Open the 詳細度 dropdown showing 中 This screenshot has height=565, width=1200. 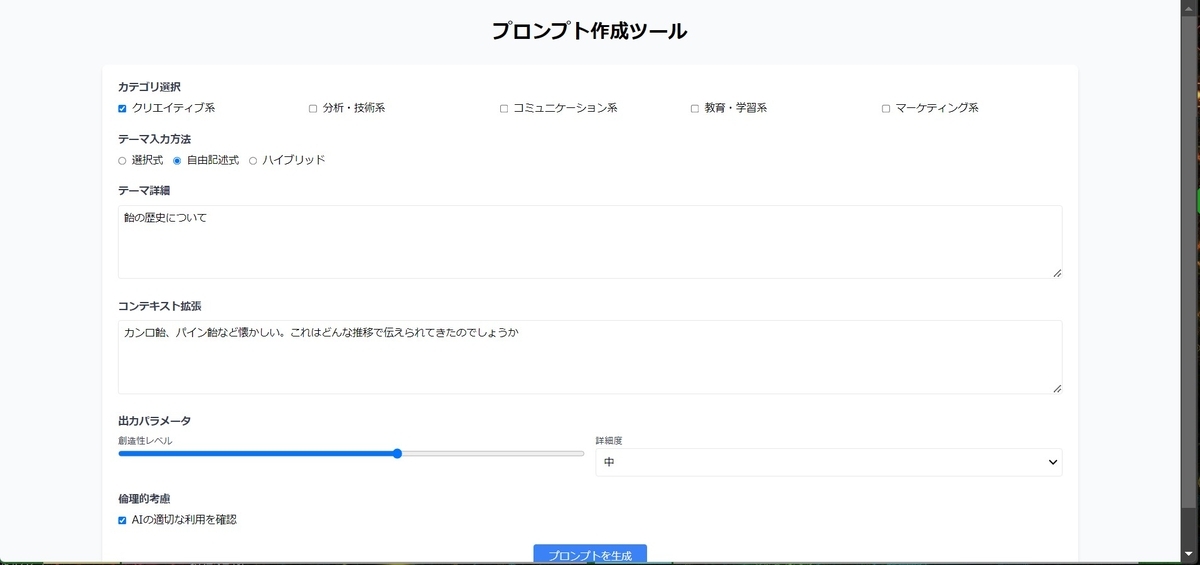pos(829,462)
